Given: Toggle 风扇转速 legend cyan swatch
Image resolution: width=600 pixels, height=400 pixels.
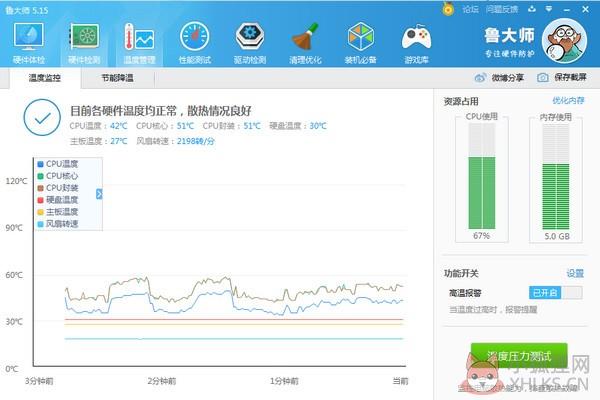Looking at the screenshot, I should [40, 224].
